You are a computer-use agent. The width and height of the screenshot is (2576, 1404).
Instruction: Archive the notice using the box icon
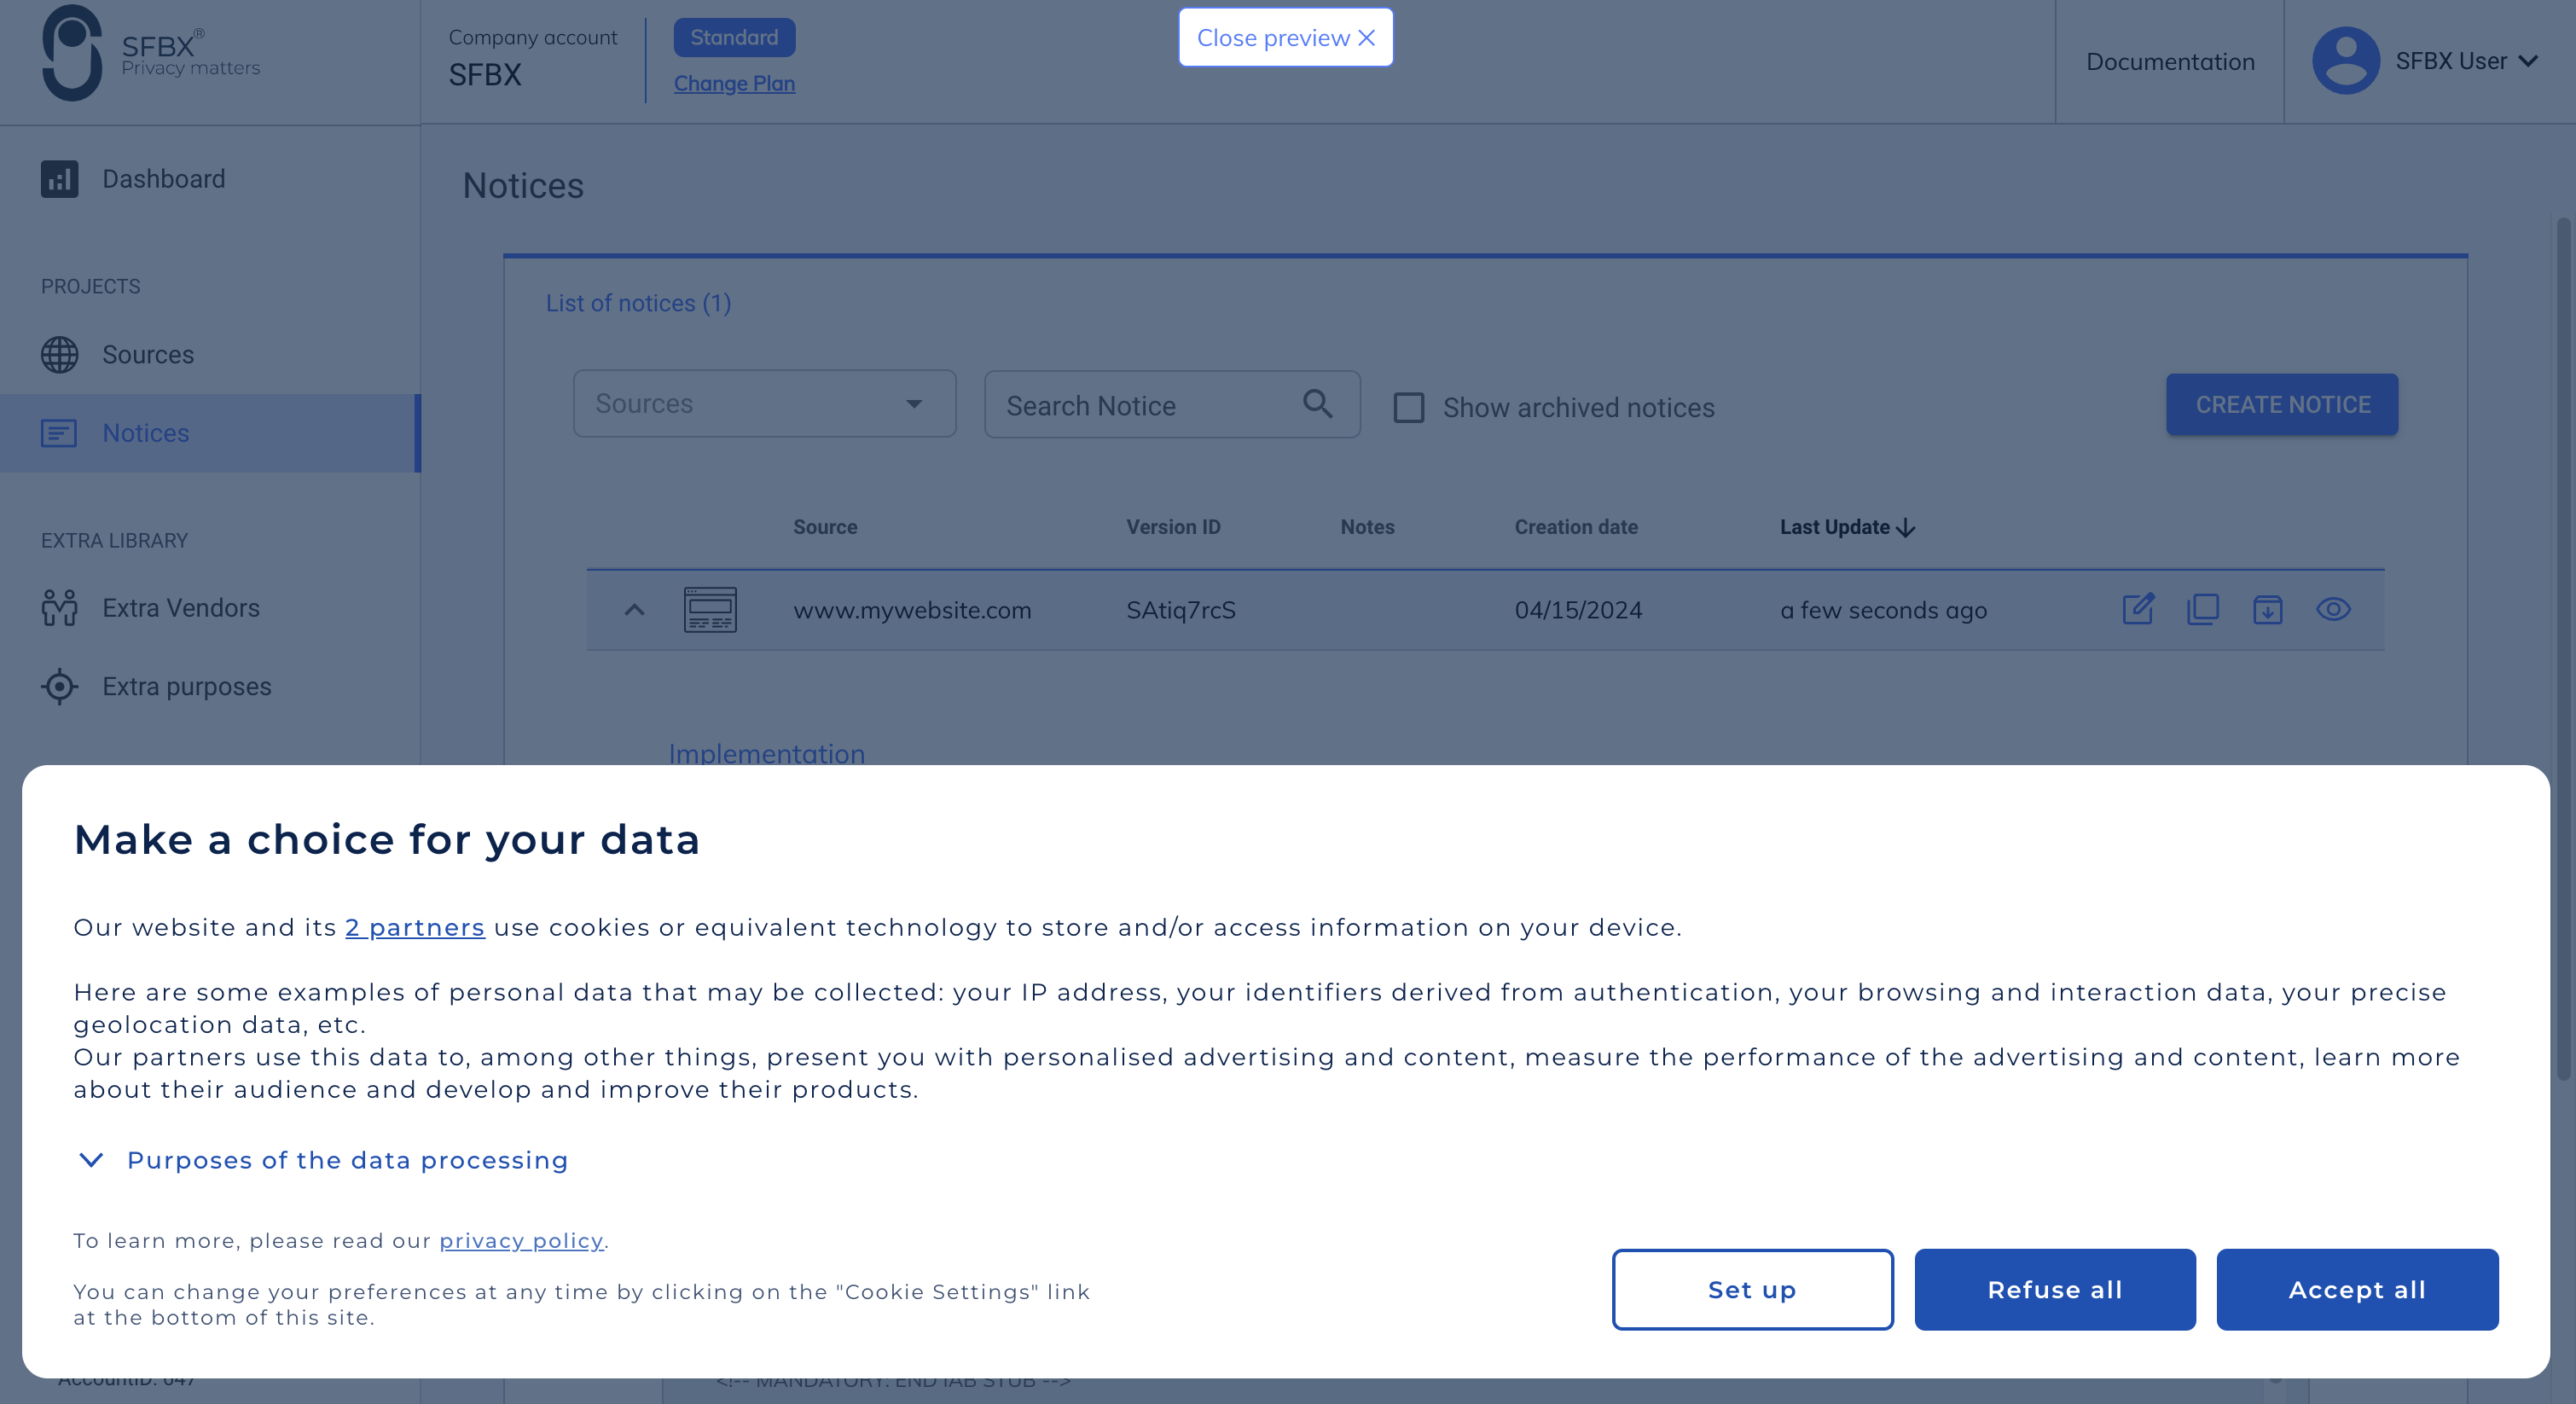(x=2269, y=610)
